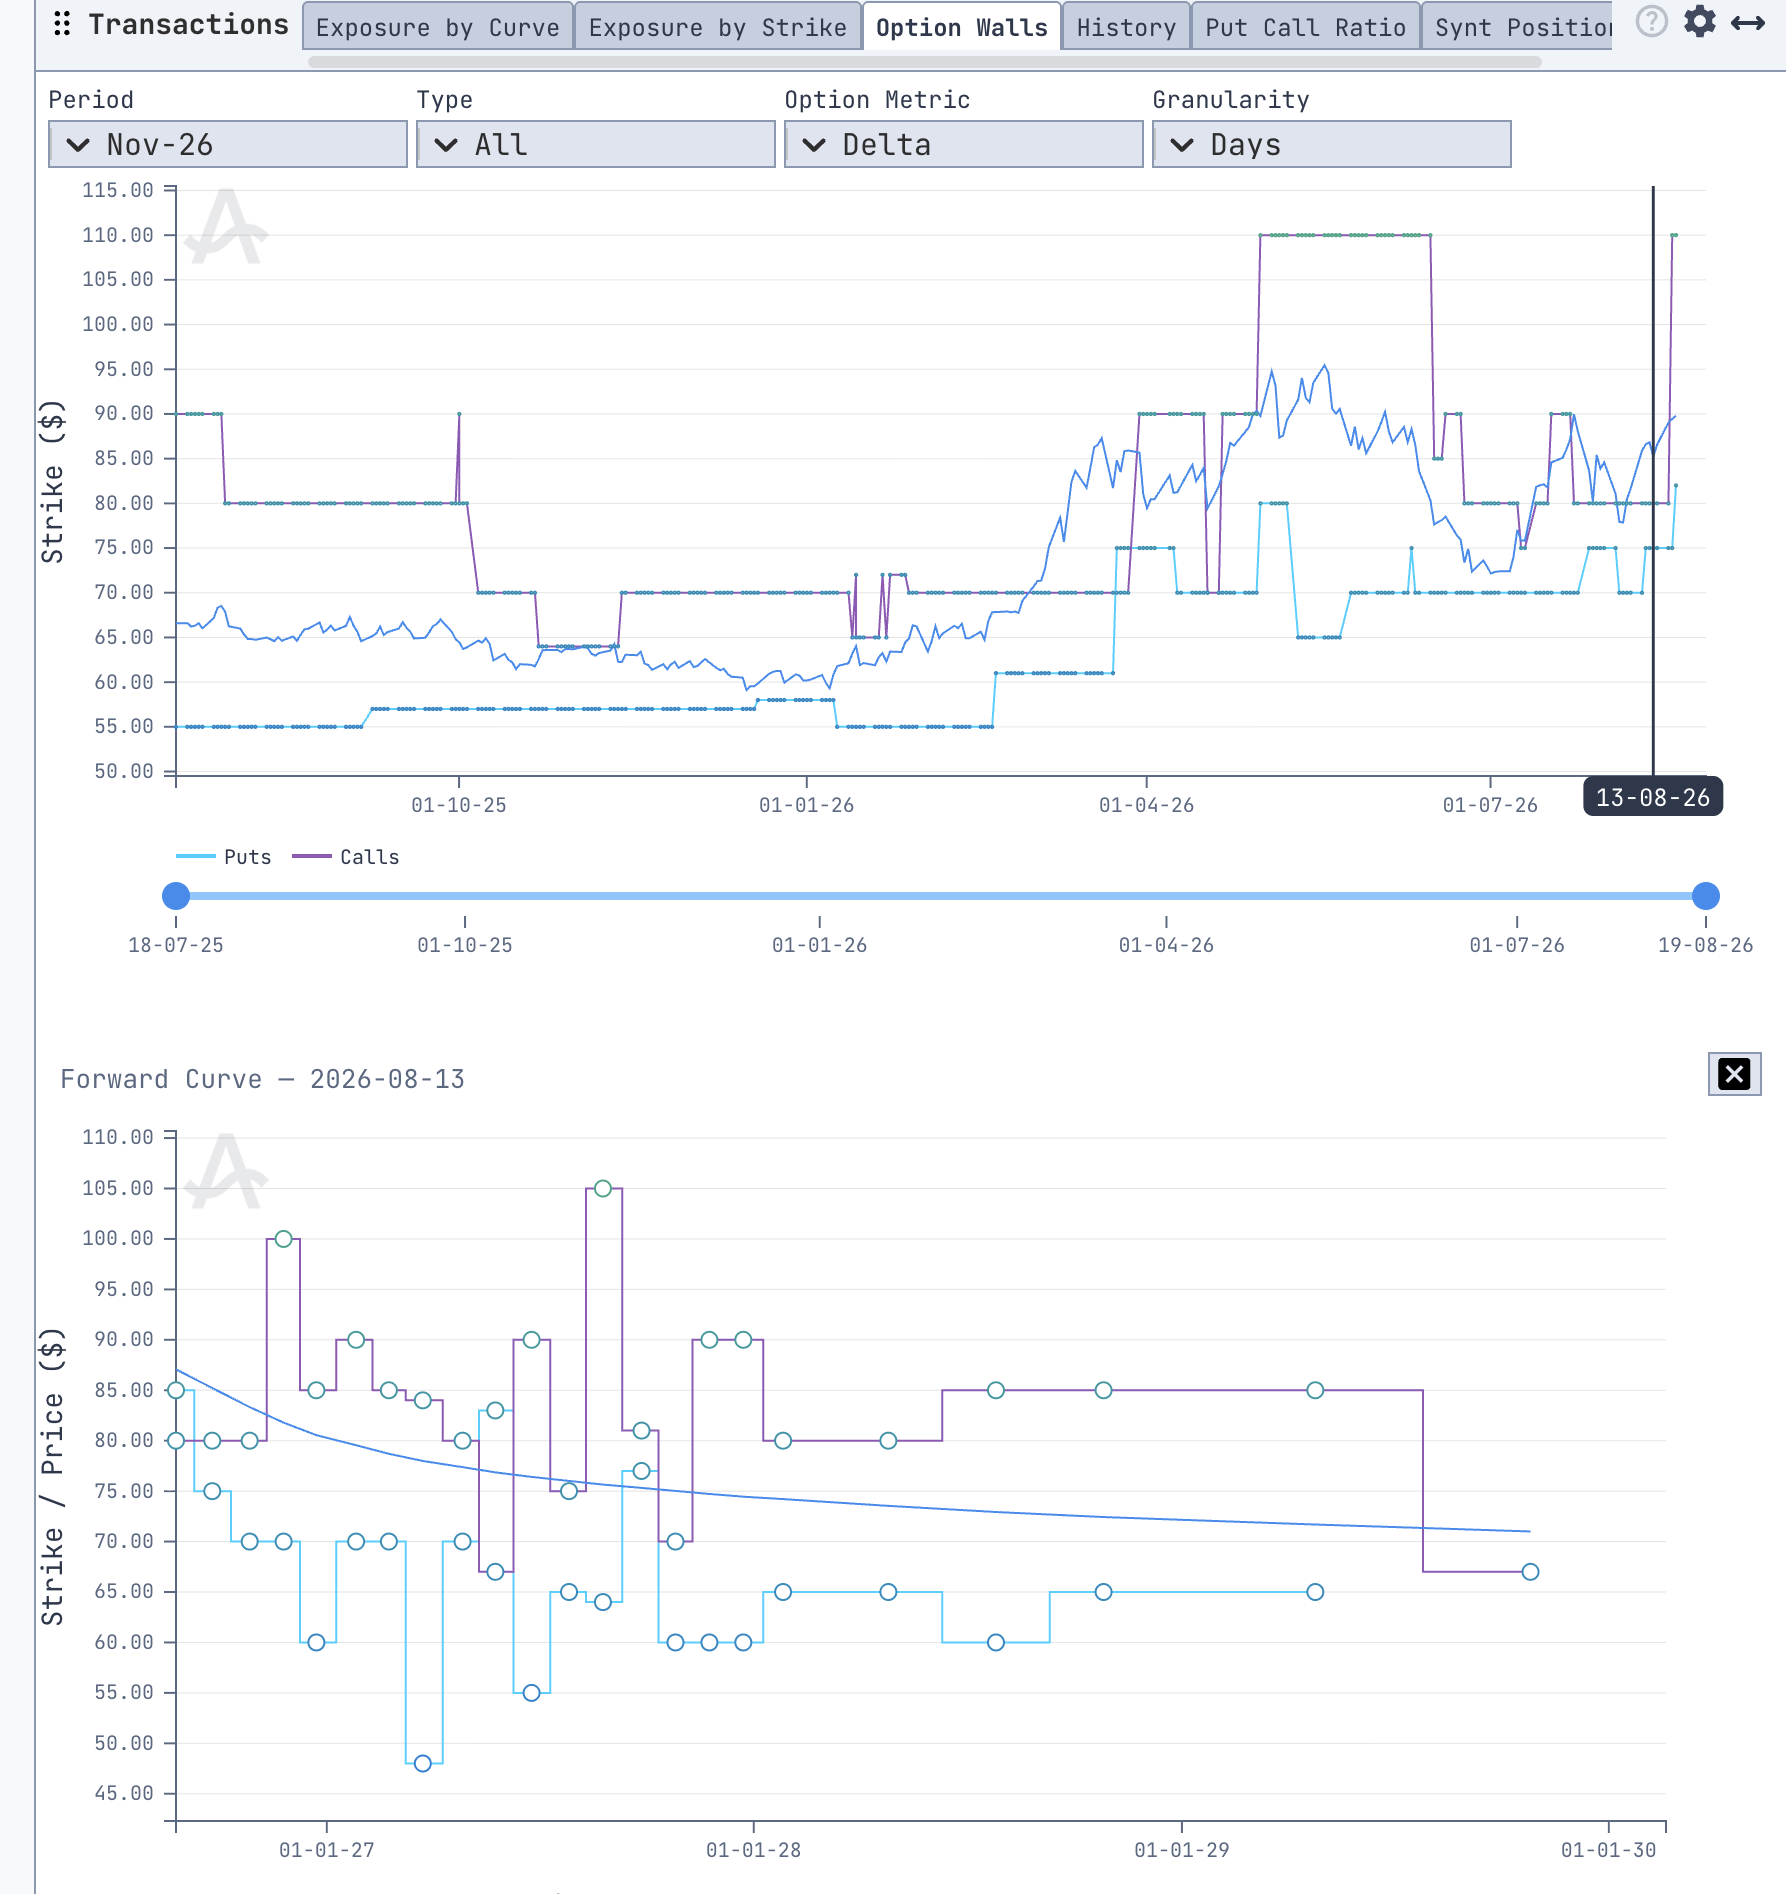Open the settings gear icon
1786x1894 pixels.
(1699, 22)
